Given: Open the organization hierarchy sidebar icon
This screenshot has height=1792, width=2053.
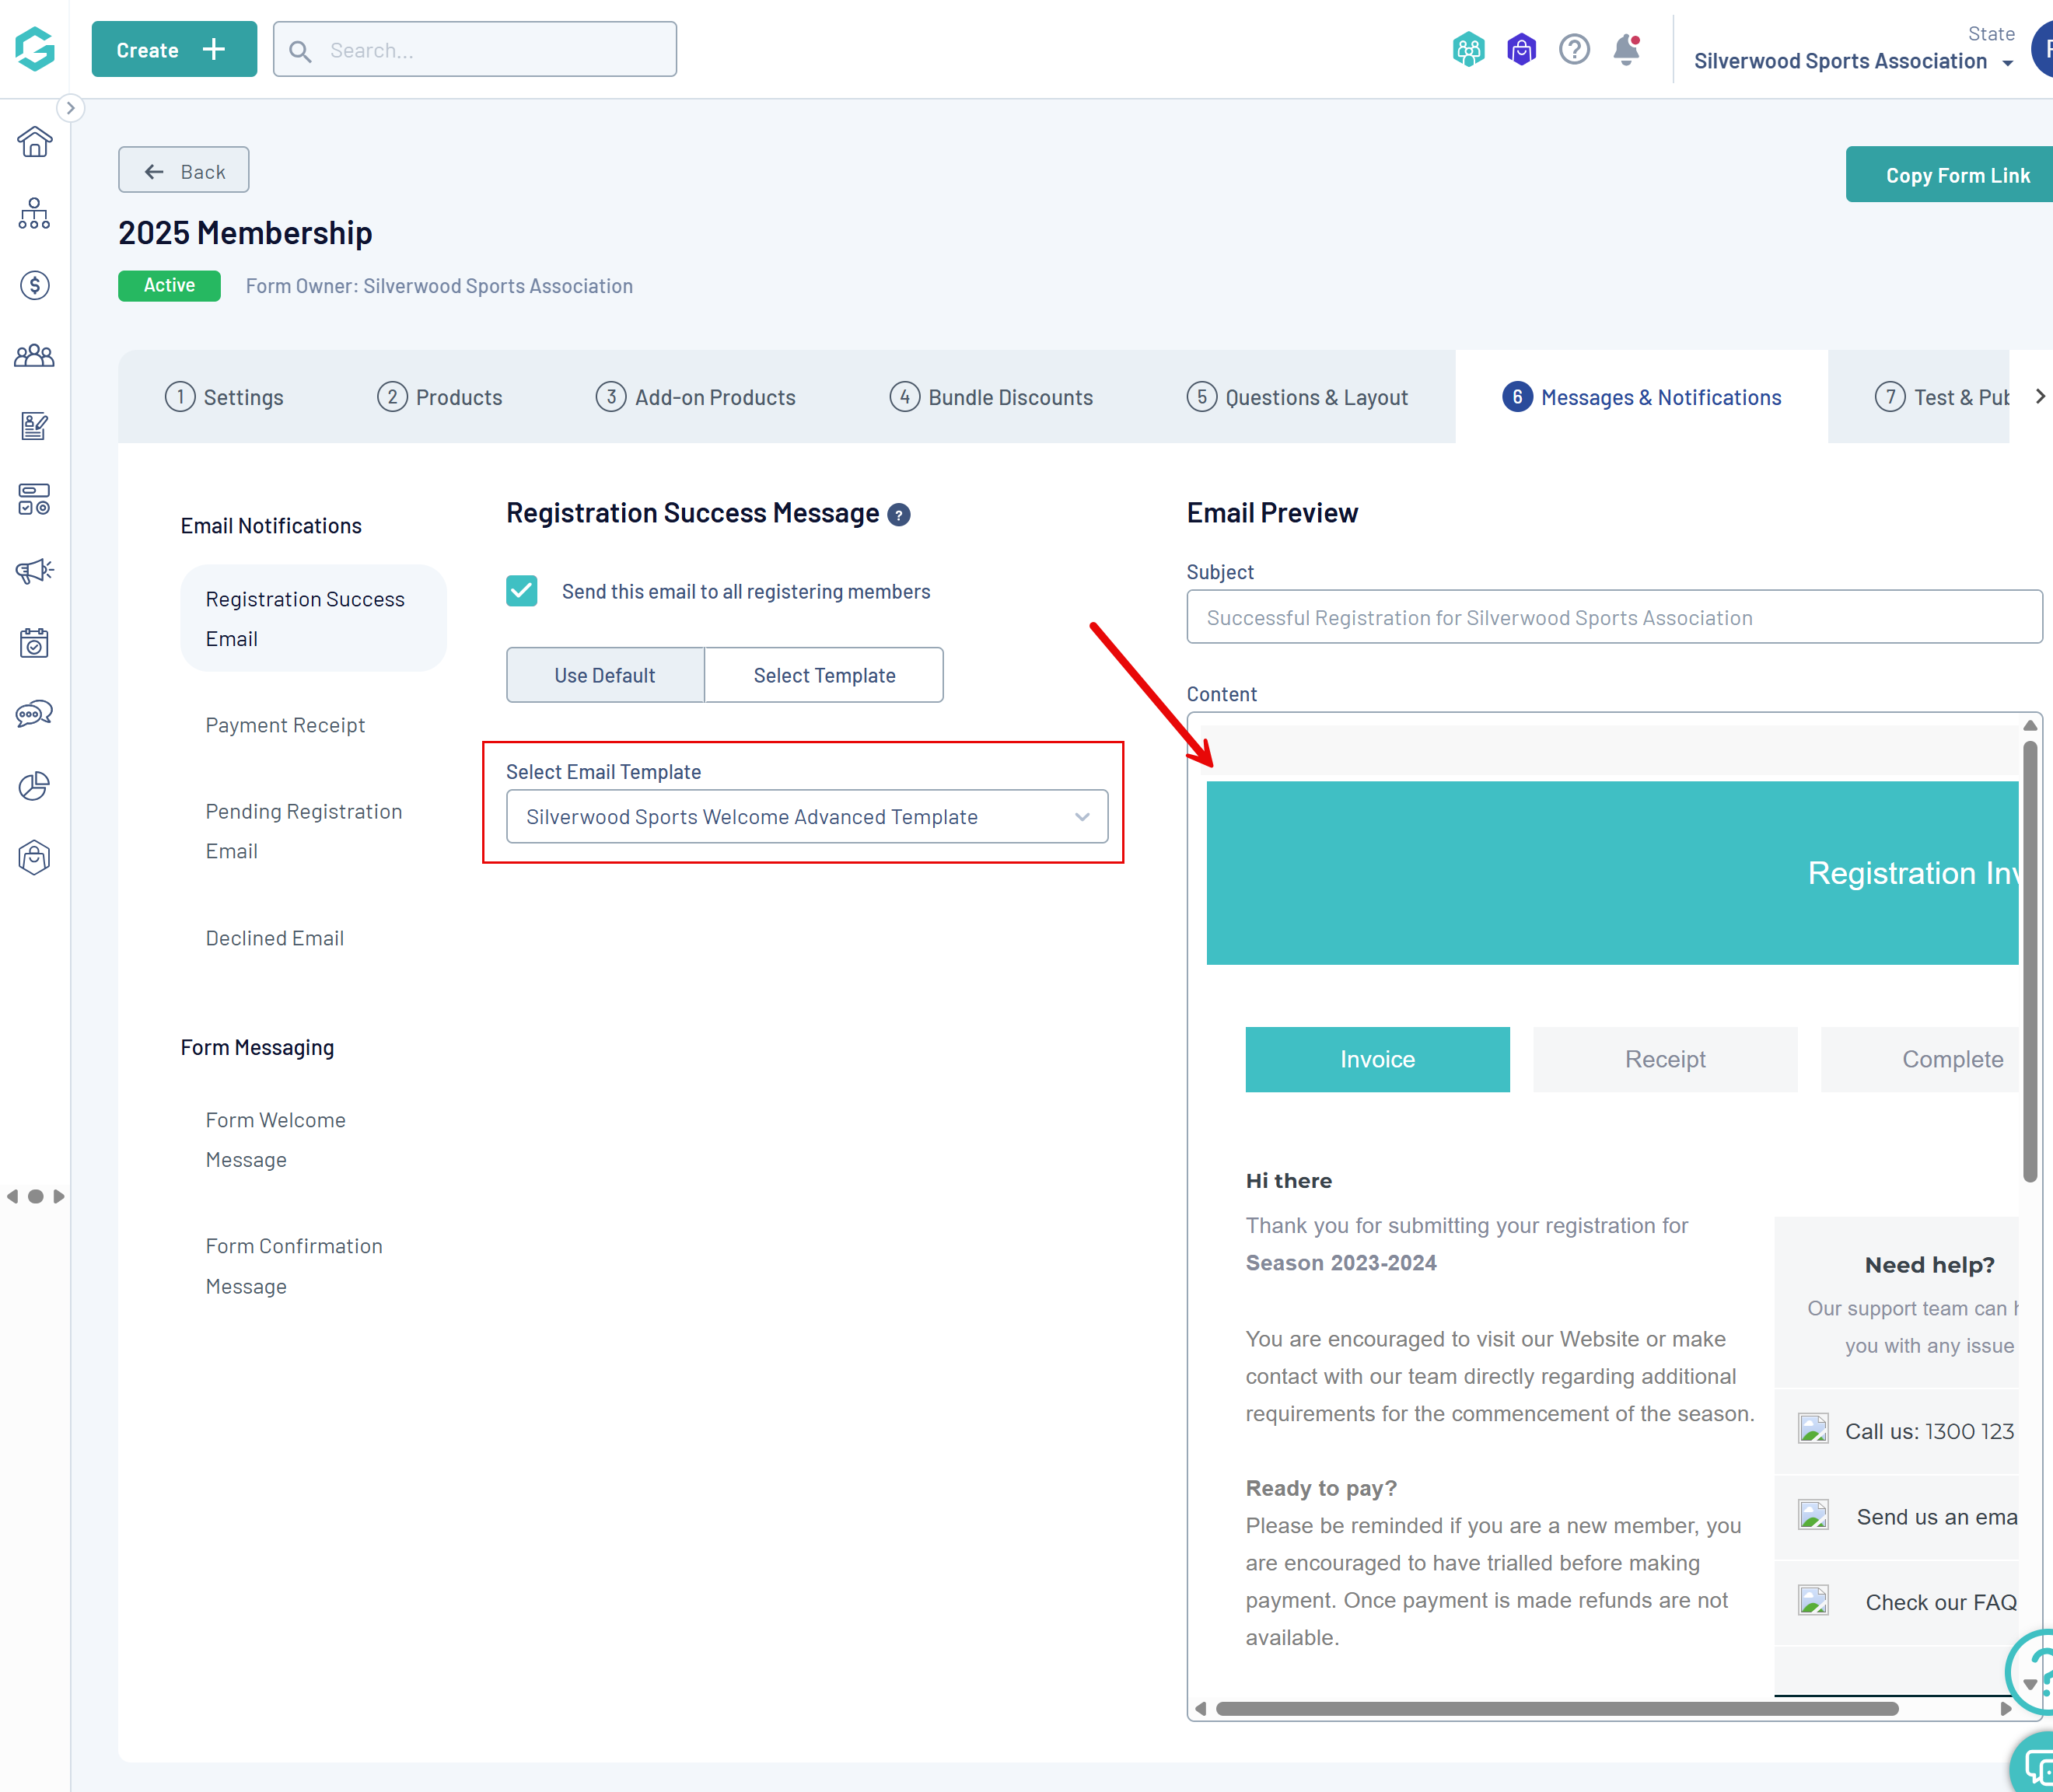Looking at the screenshot, I should tap(34, 213).
